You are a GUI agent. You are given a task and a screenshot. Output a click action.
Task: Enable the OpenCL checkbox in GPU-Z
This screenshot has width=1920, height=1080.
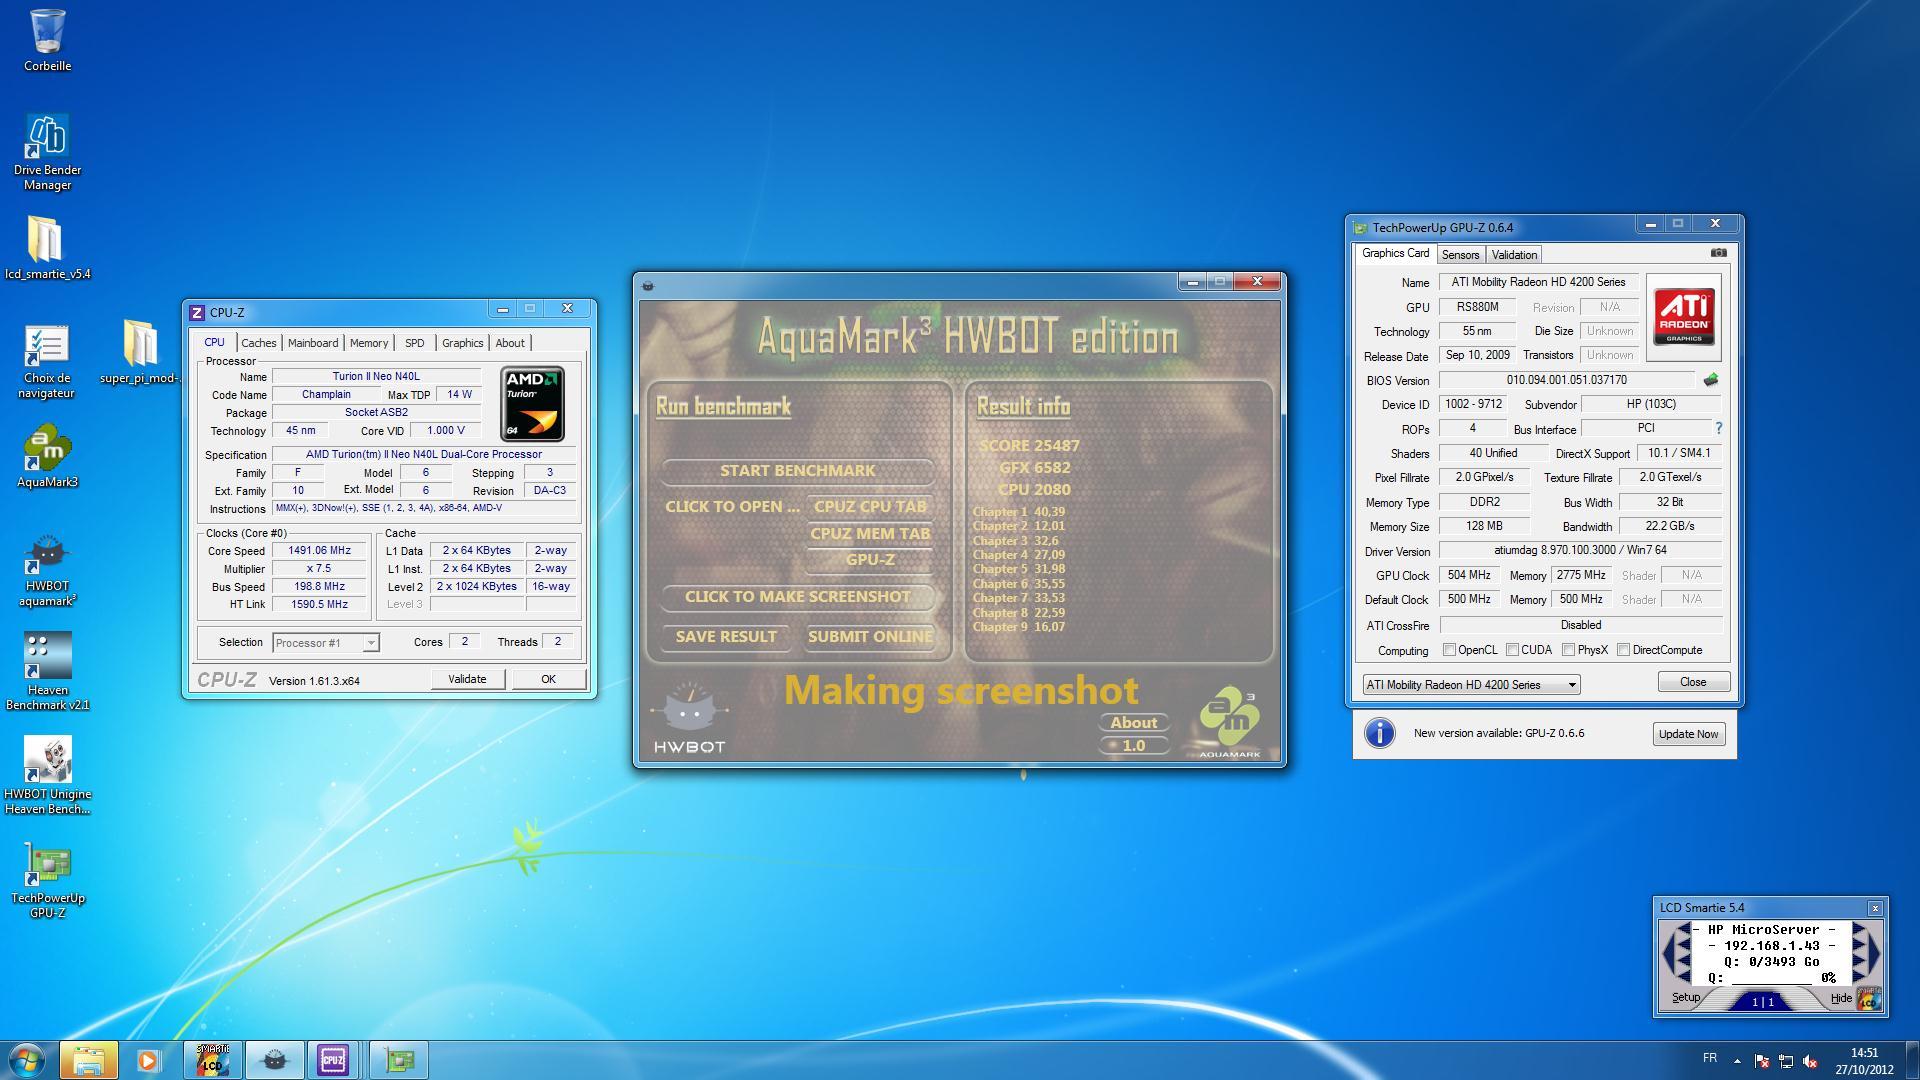1449,650
